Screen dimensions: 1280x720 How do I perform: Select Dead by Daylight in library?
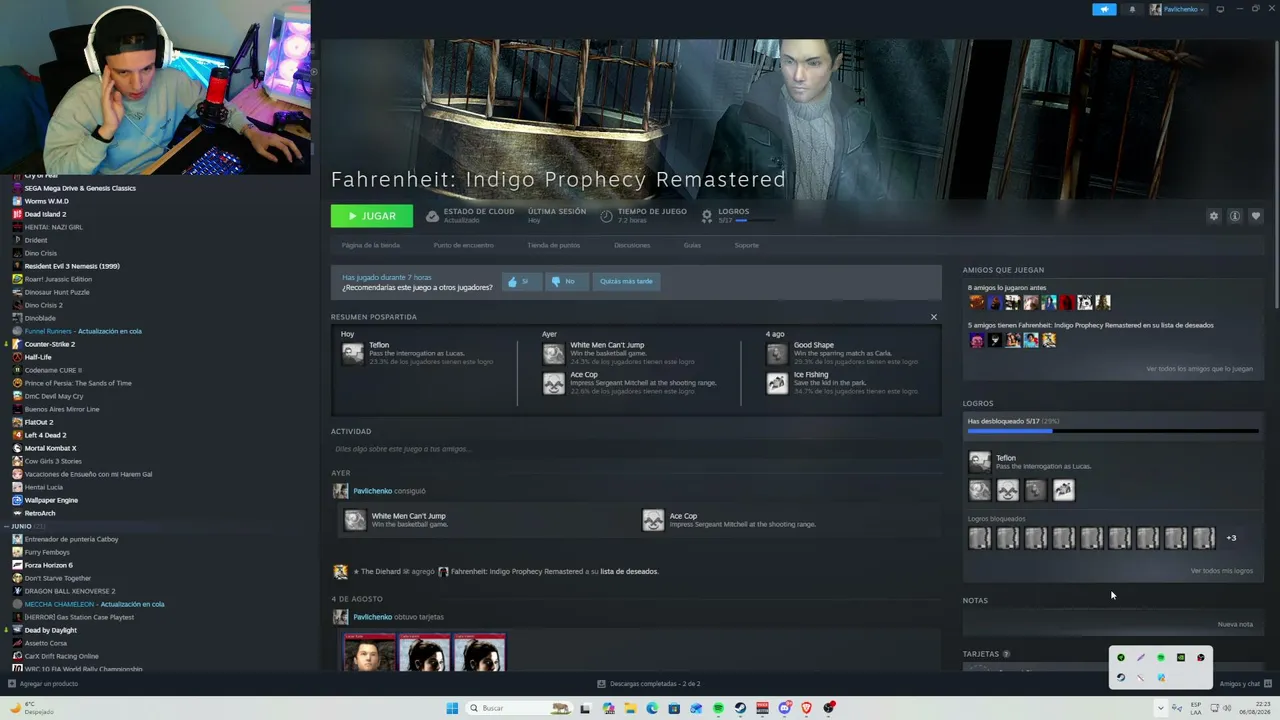tap(50, 630)
